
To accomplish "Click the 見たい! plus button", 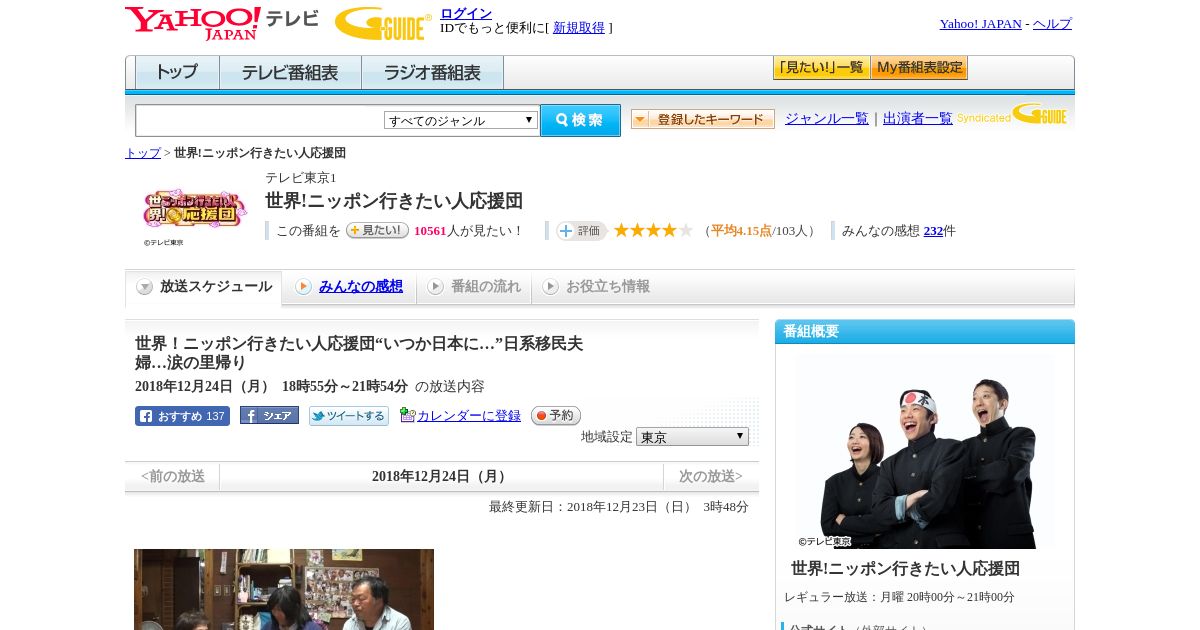I will point(377,230).
